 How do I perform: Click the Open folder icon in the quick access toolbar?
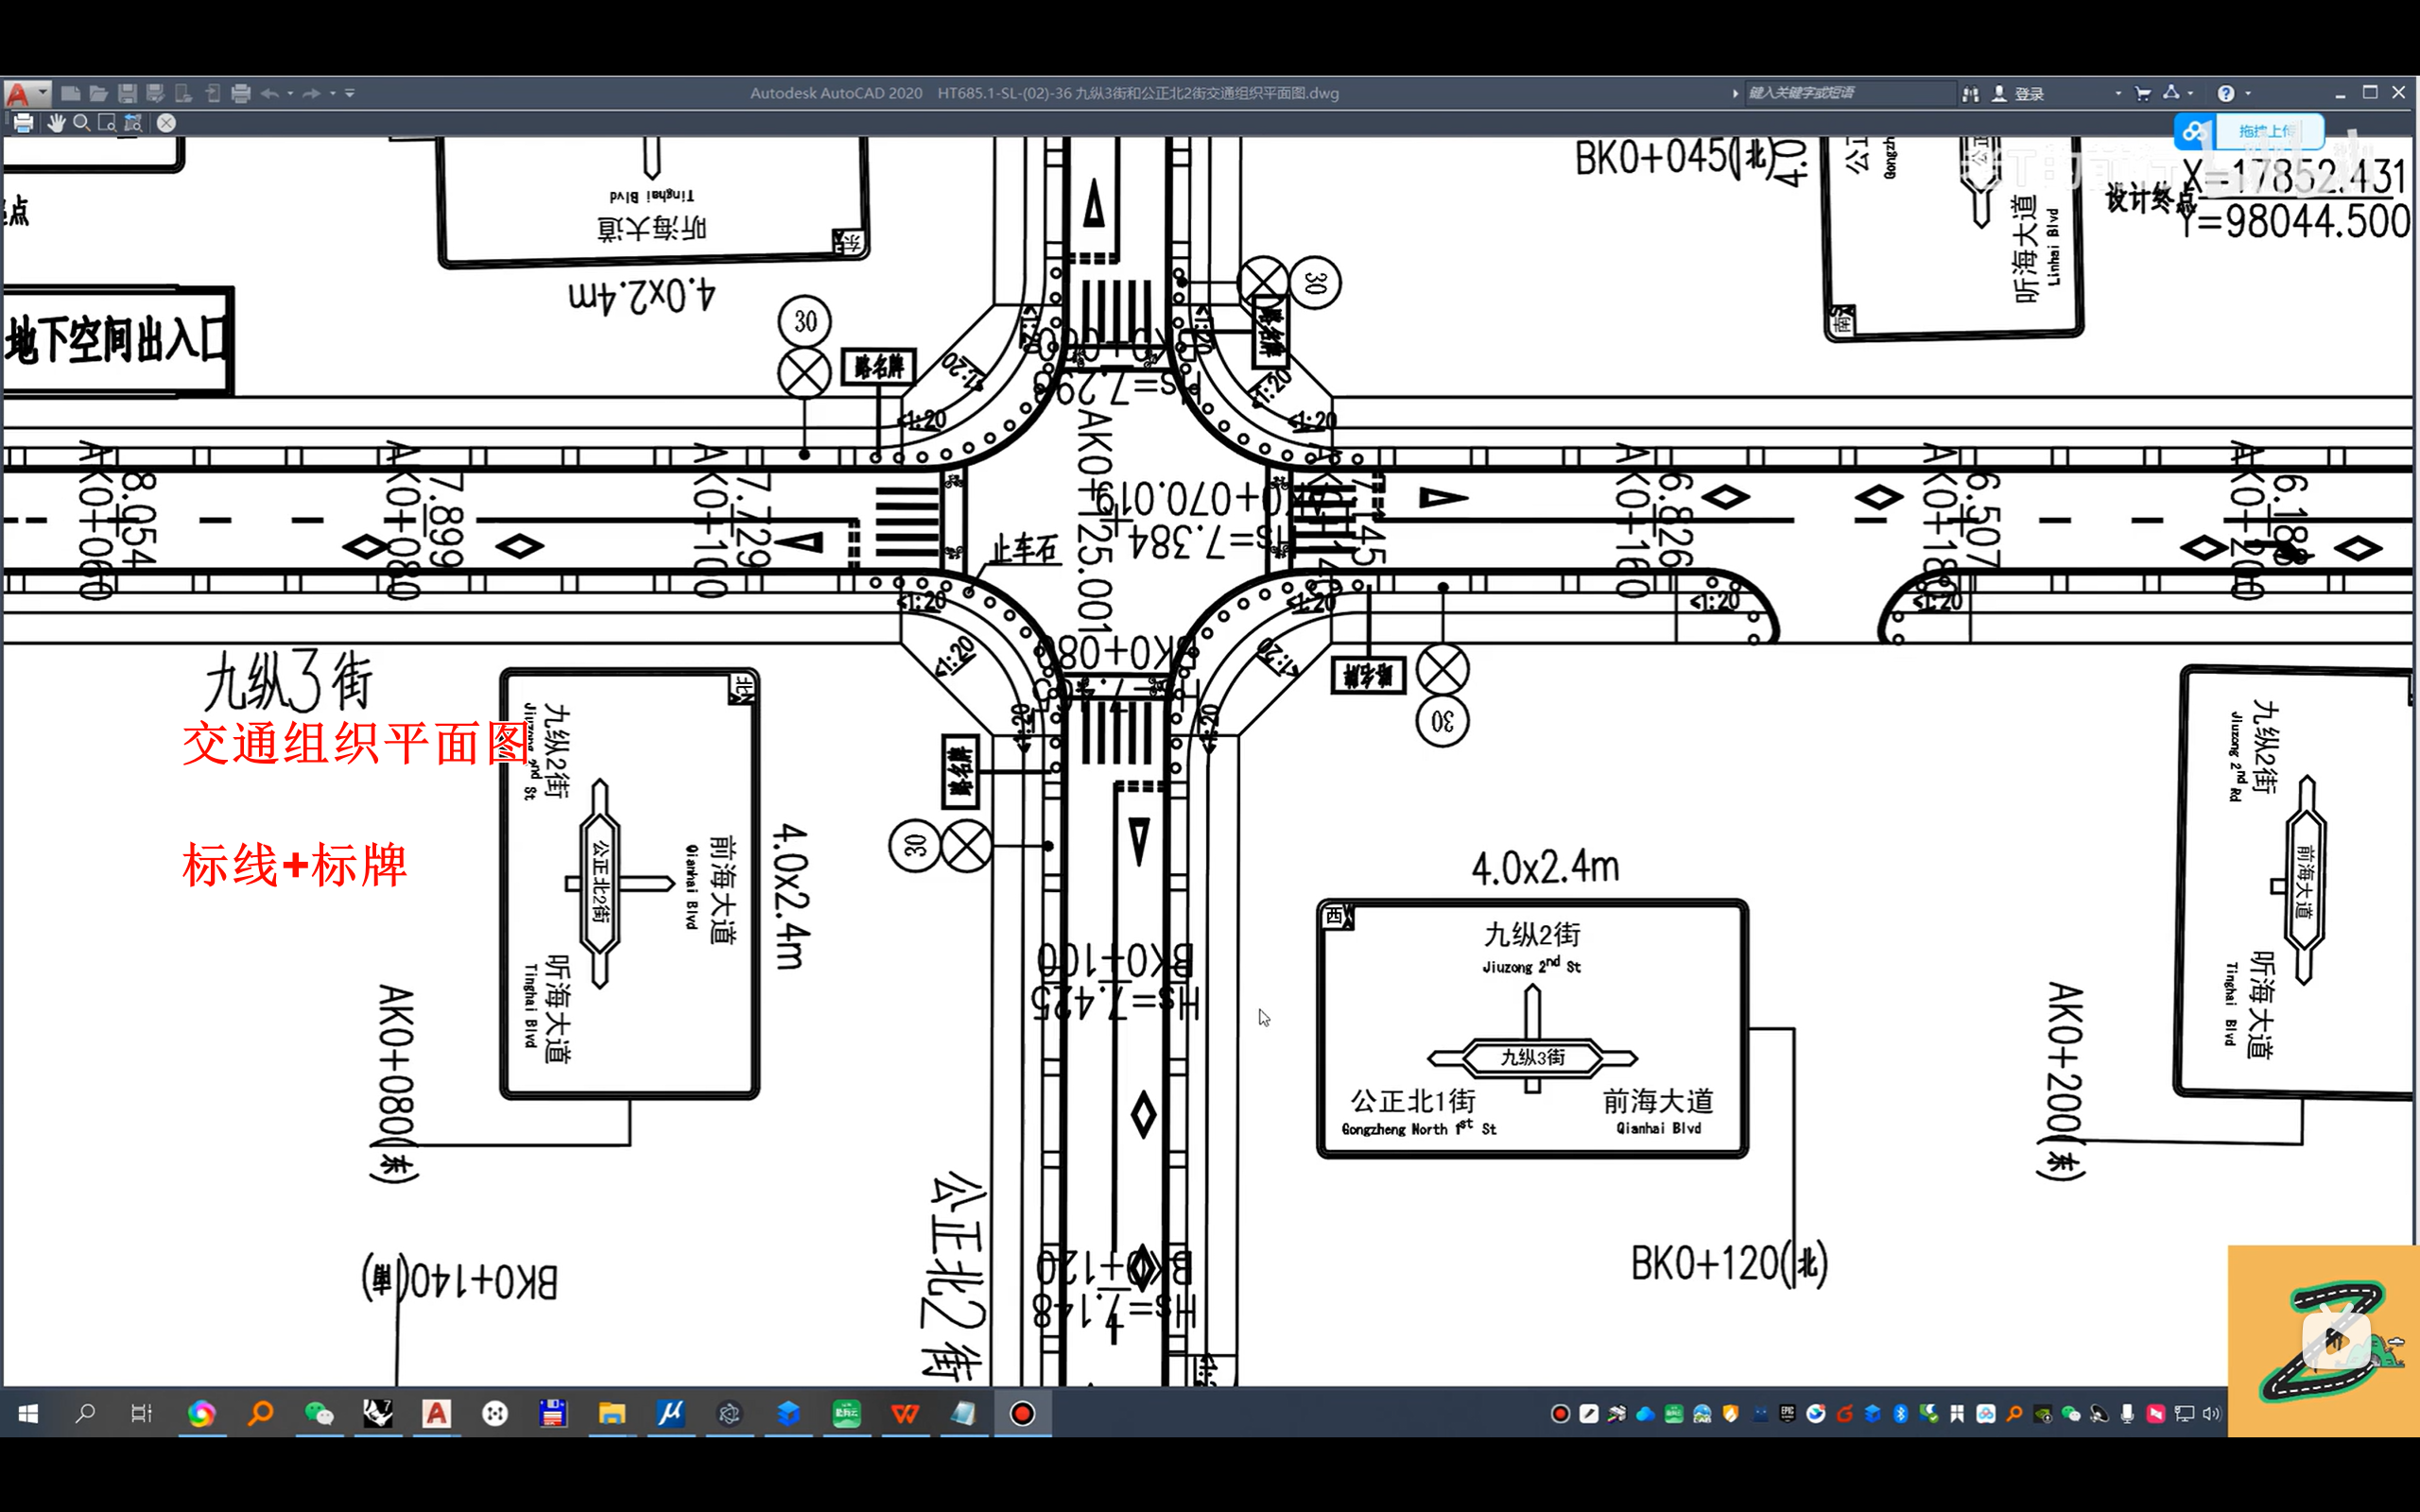tap(98, 93)
